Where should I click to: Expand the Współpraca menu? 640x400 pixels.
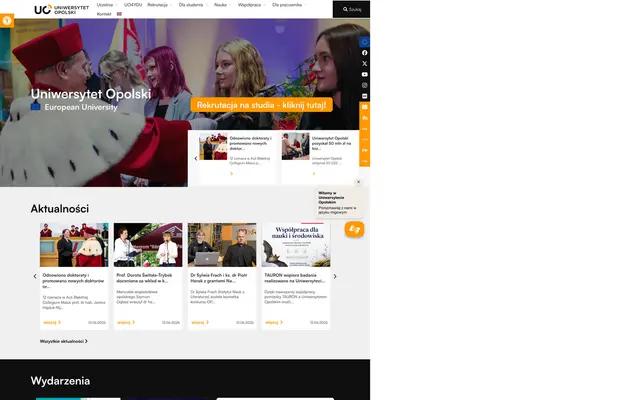(x=251, y=5)
